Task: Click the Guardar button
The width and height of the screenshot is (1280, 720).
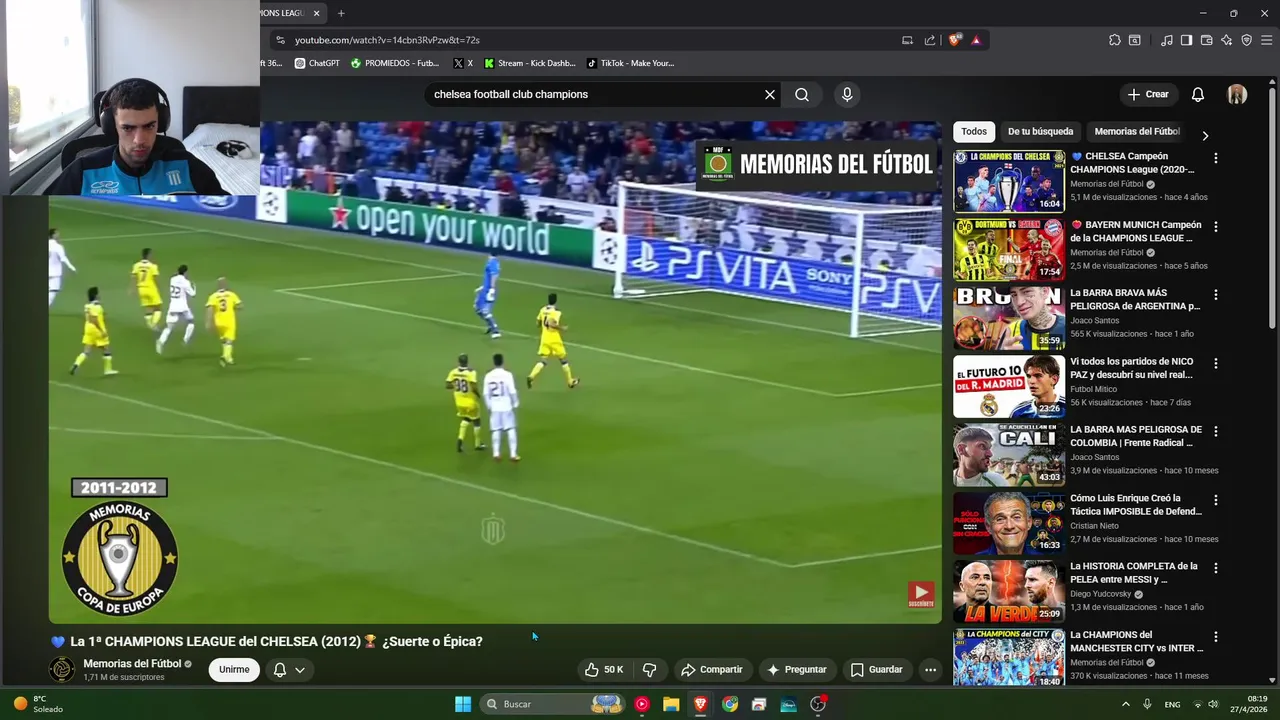Action: pos(876,670)
